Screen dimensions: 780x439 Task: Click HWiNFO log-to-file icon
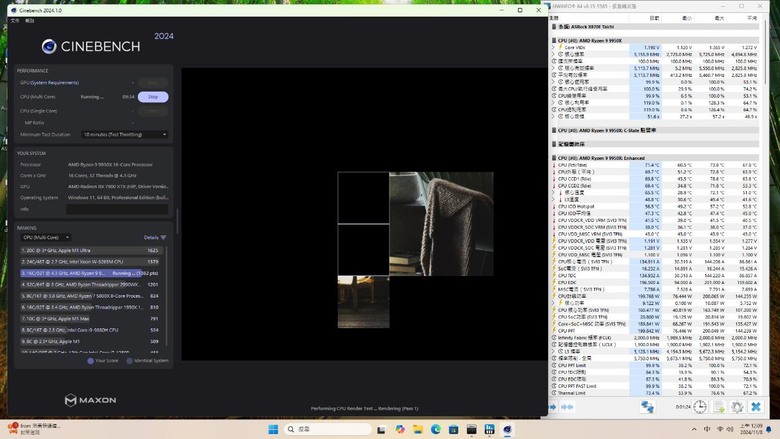pos(719,407)
